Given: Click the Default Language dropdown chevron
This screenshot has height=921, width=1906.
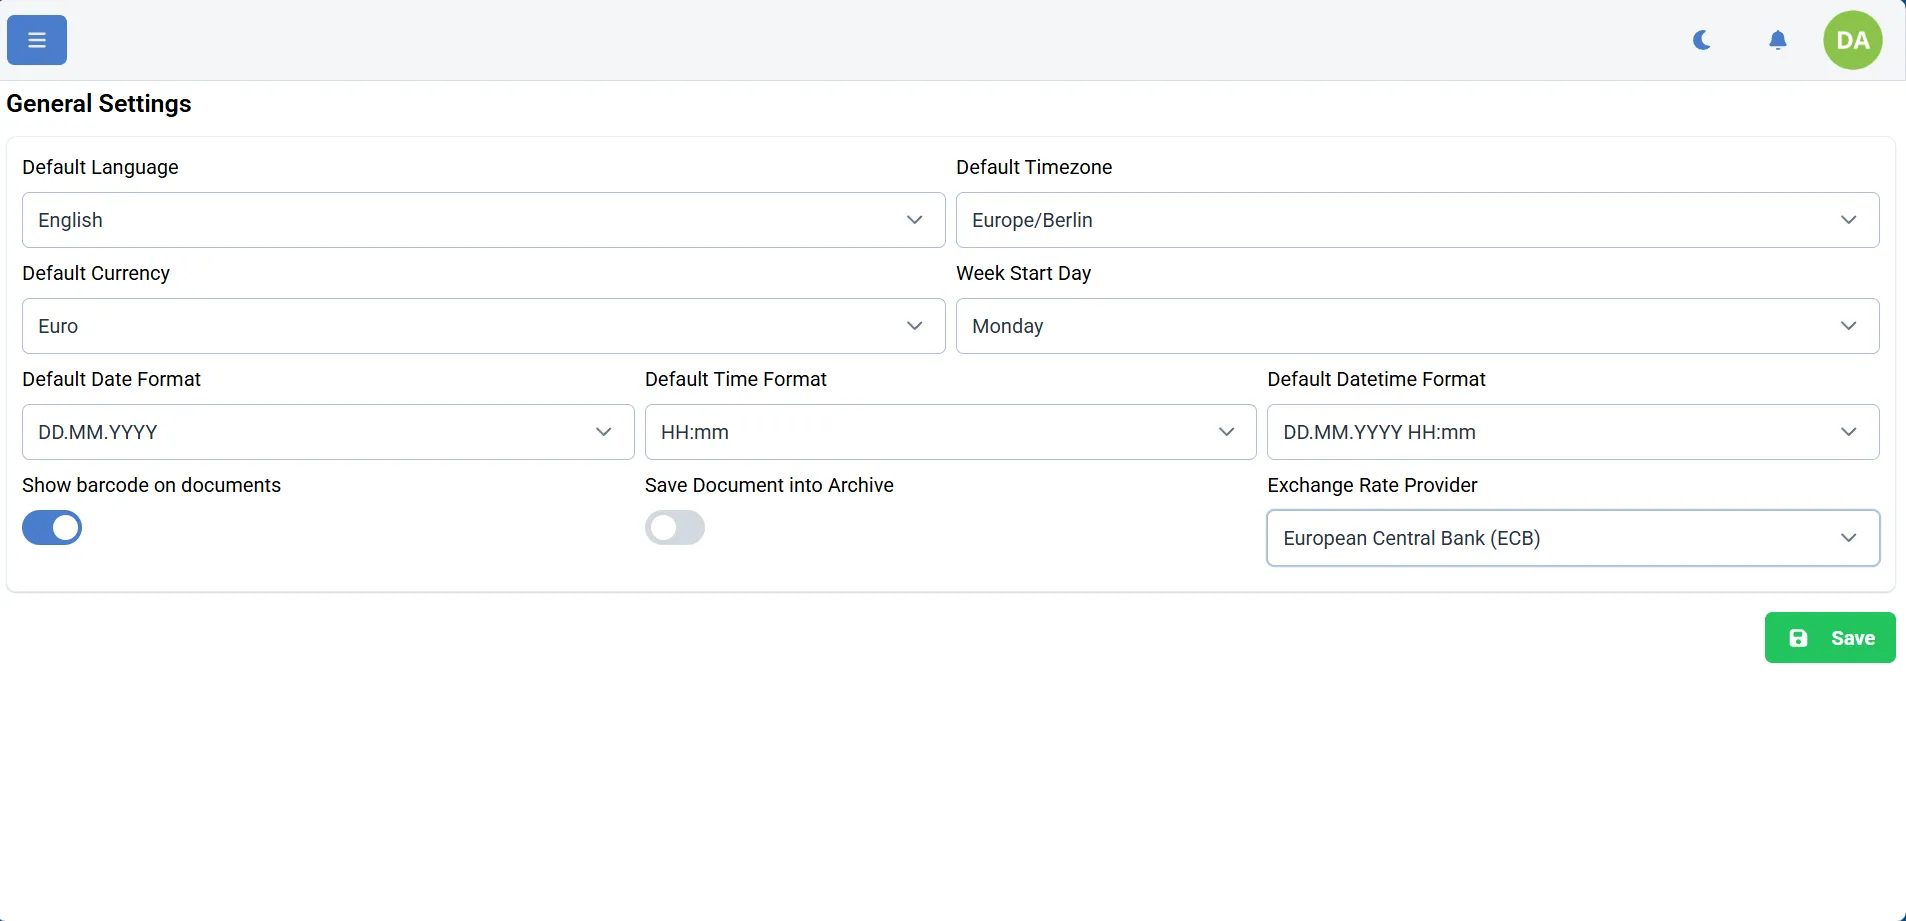Looking at the screenshot, I should click(x=914, y=220).
